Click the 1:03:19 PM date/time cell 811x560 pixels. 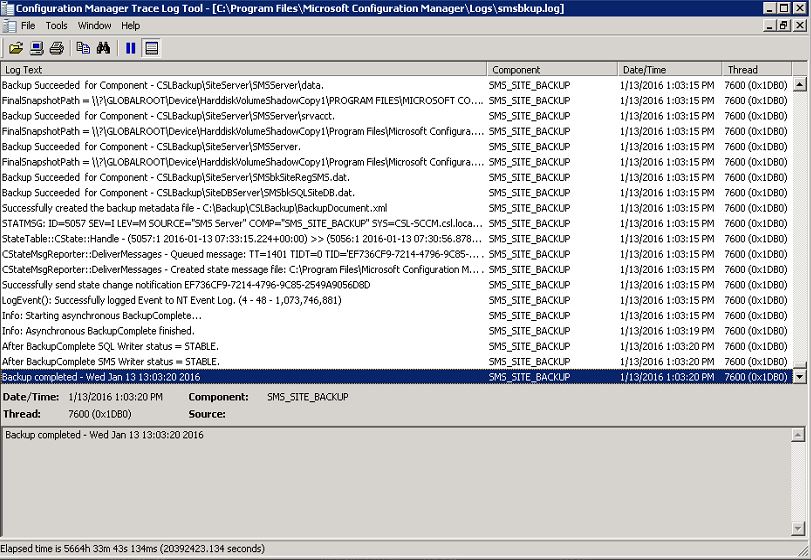[x=667, y=331]
